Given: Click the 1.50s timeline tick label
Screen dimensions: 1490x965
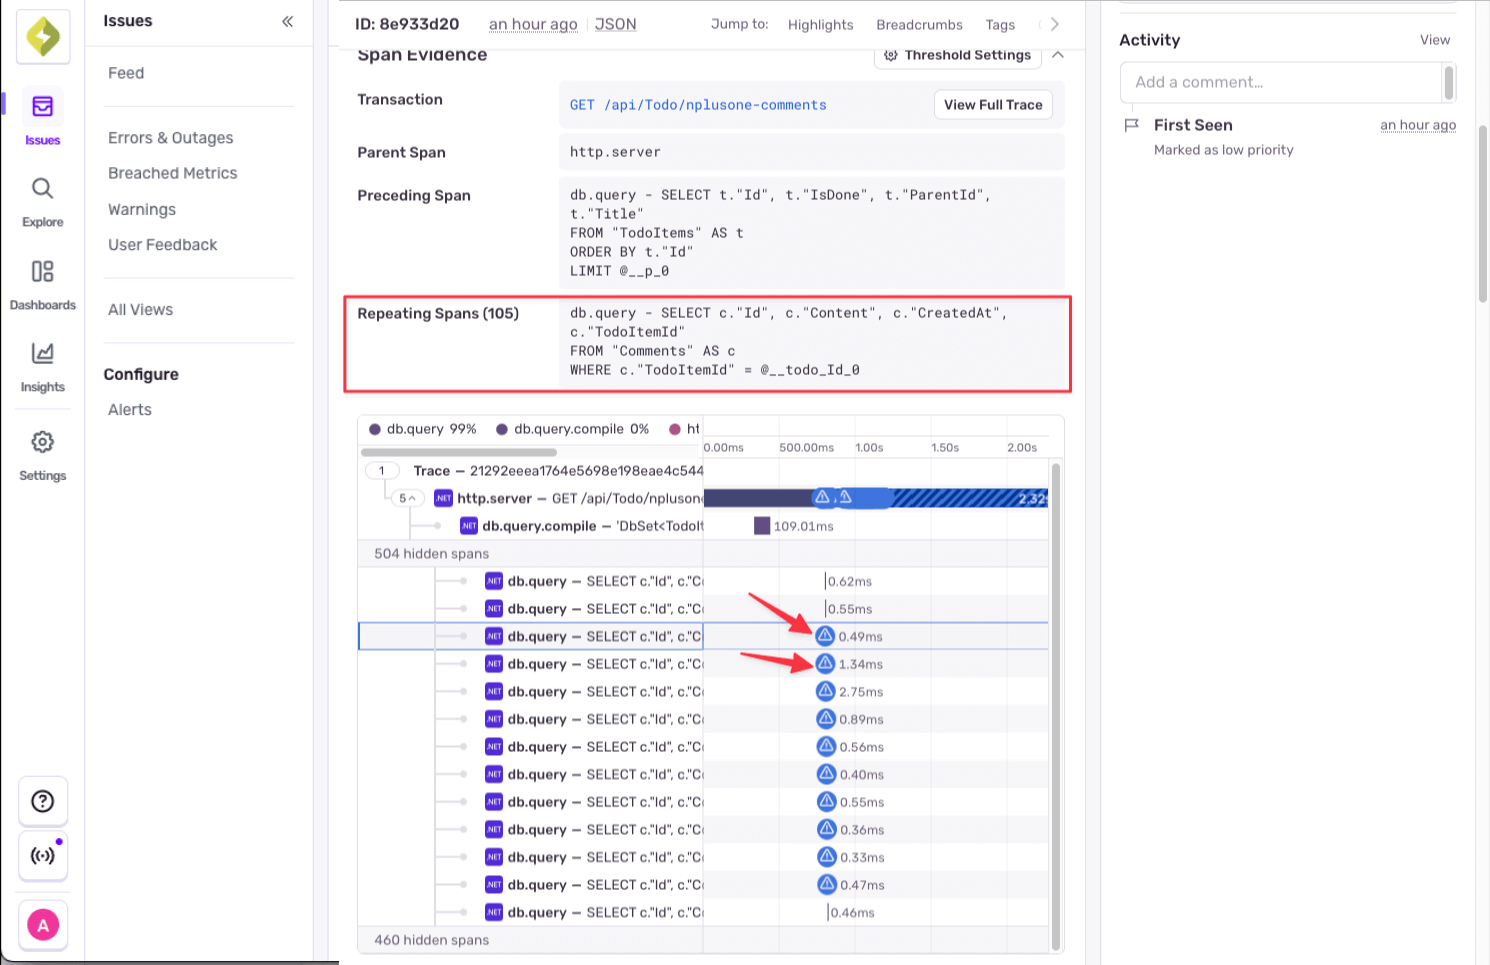Looking at the screenshot, I should click(945, 448).
